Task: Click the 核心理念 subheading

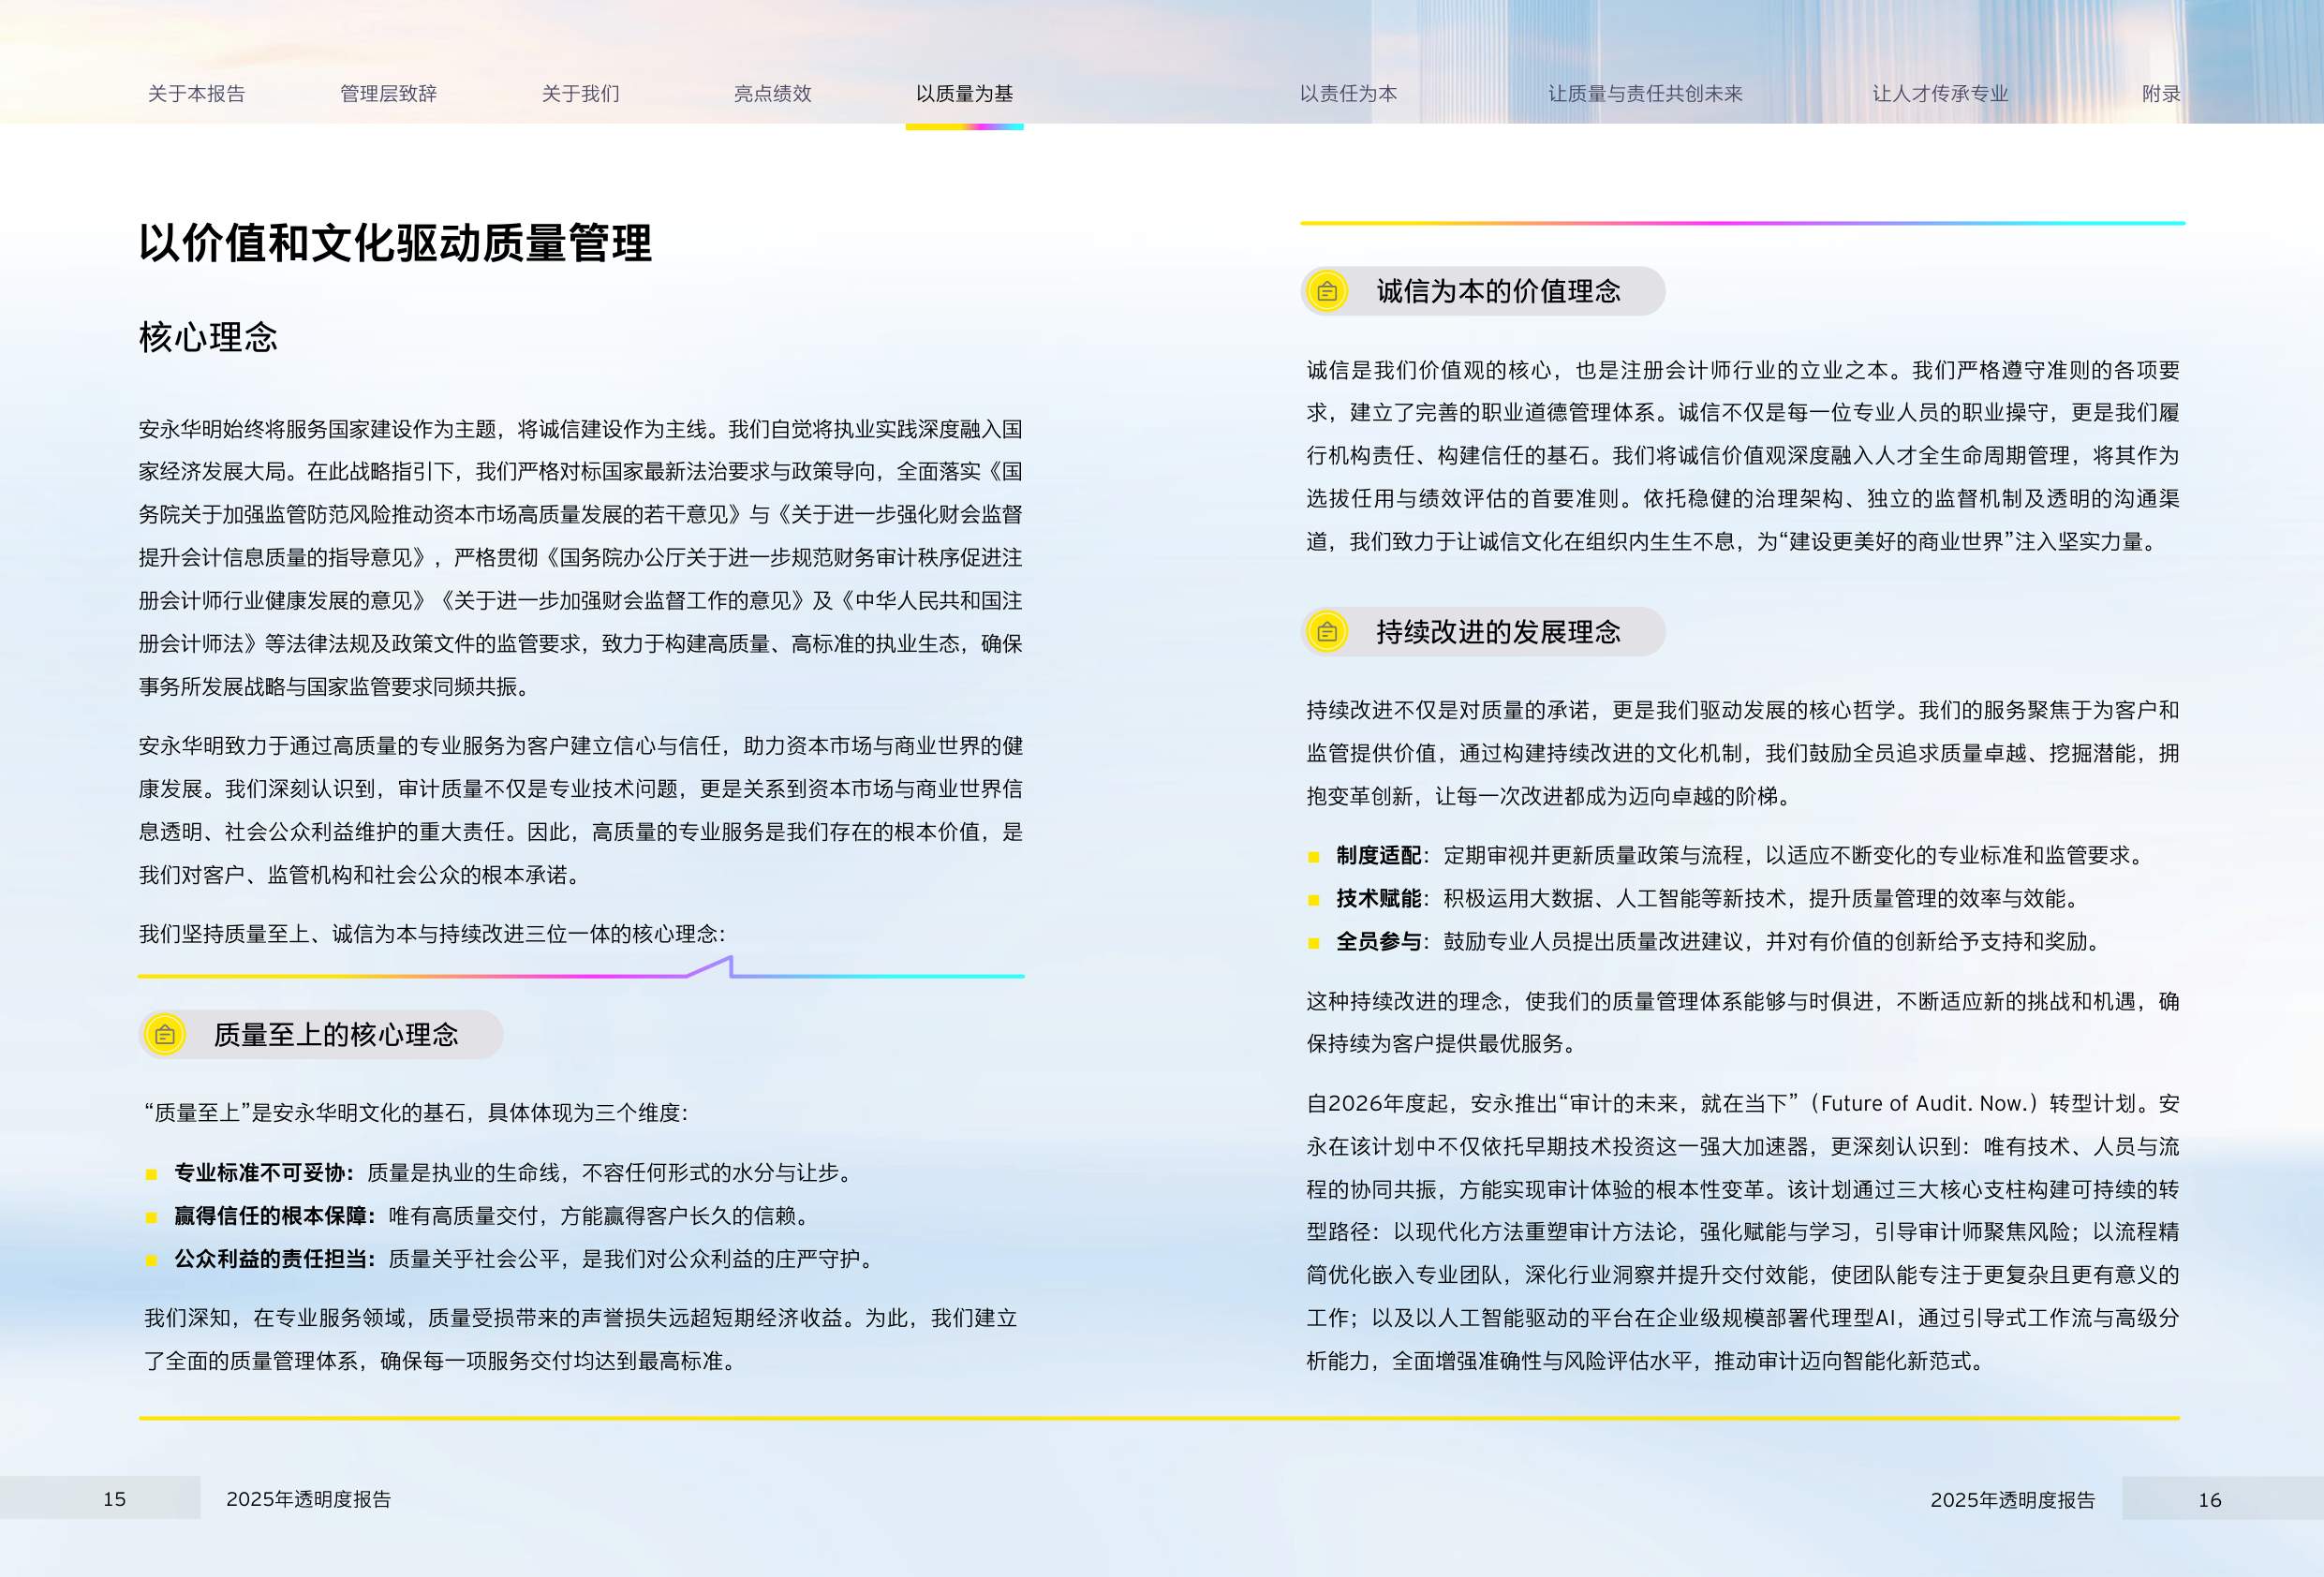Action: click(x=208, y=337)
